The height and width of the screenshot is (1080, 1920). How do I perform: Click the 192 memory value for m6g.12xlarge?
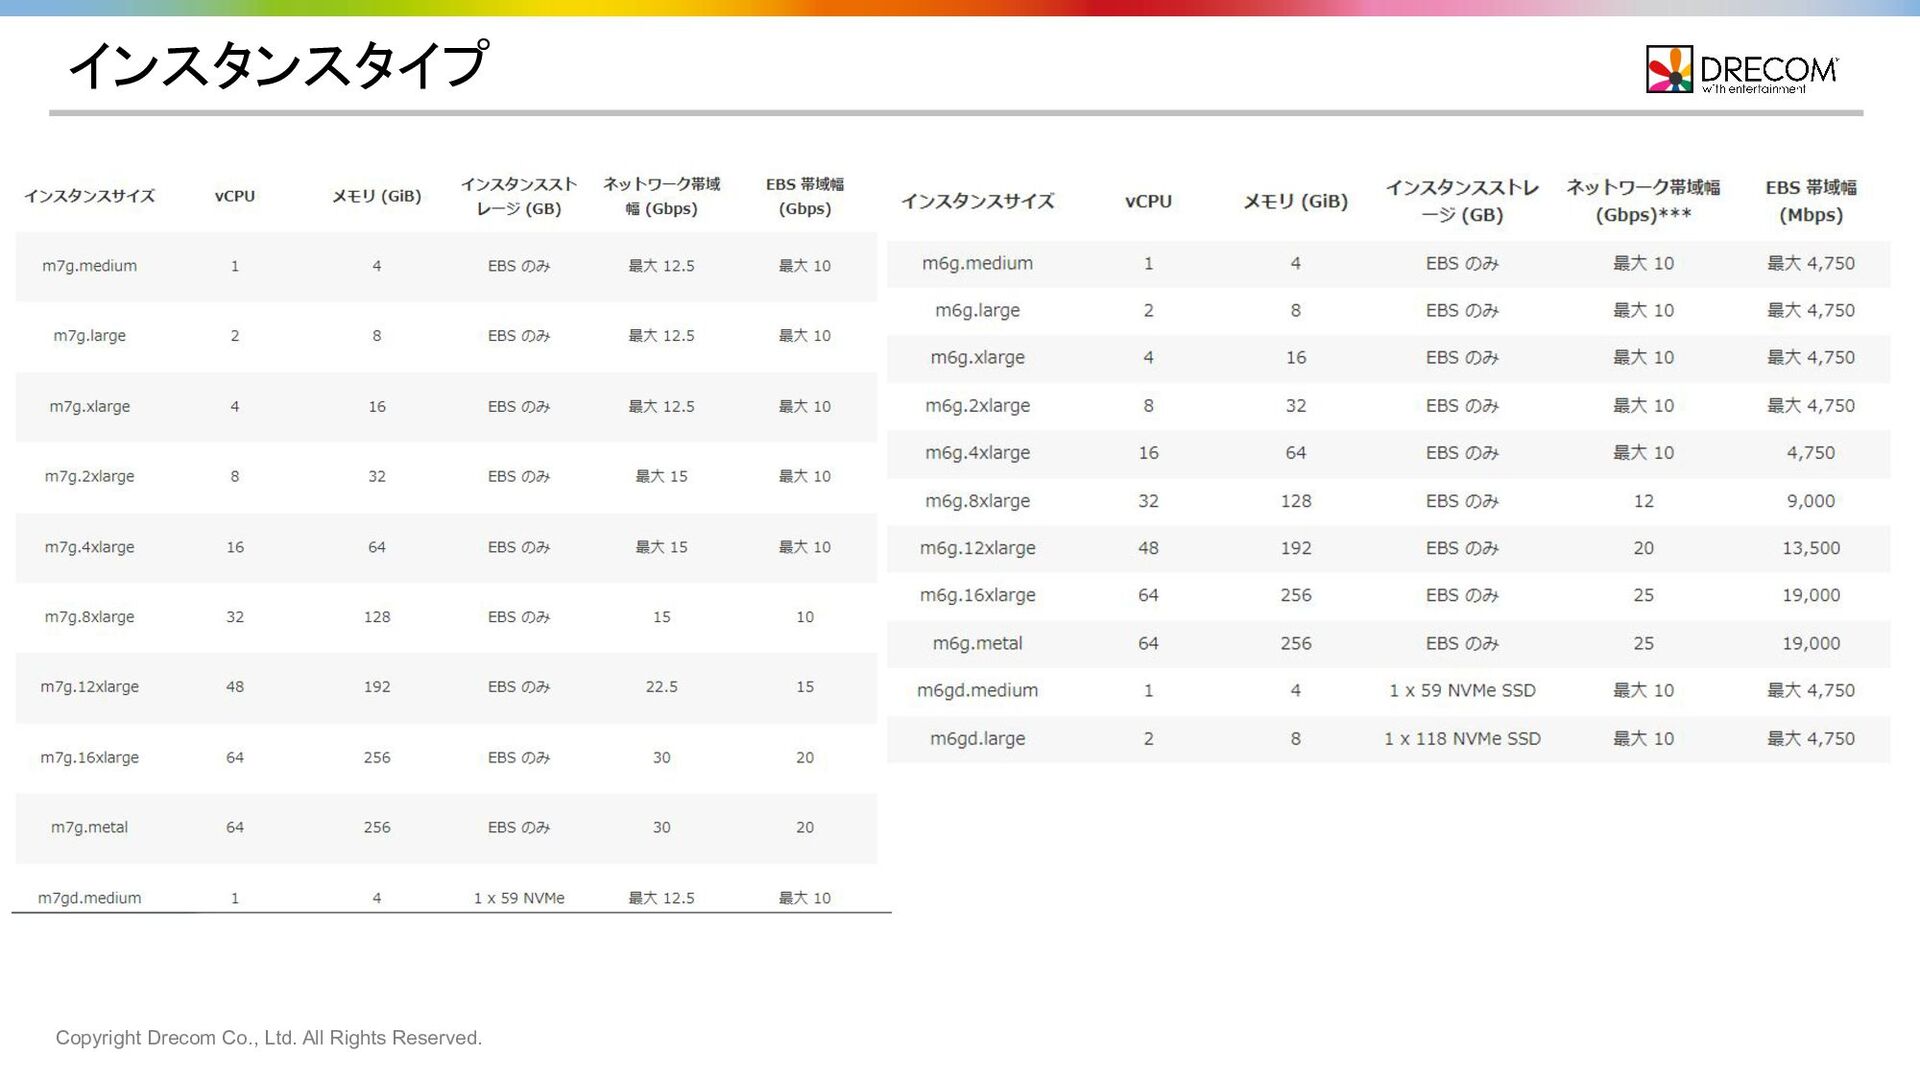(1295, 548)
